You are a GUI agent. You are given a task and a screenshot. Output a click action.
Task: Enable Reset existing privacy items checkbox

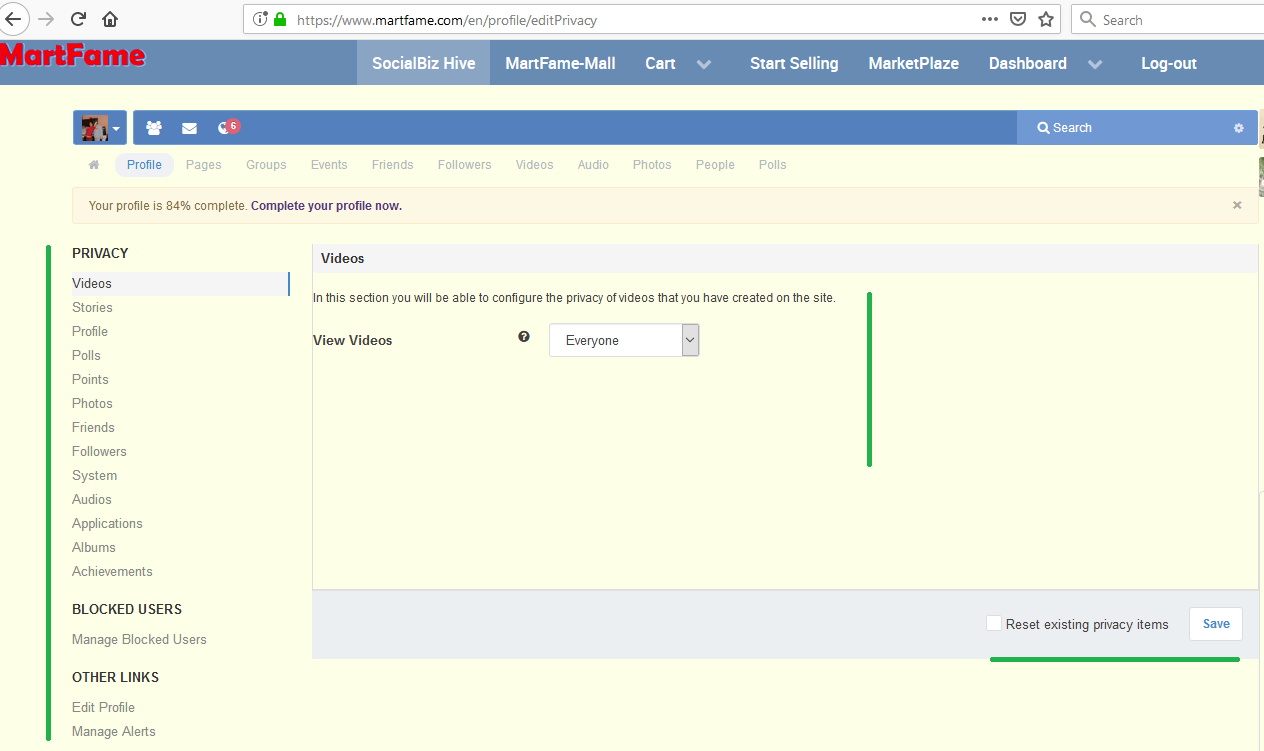pyautogui.click(x=994, y=624)
